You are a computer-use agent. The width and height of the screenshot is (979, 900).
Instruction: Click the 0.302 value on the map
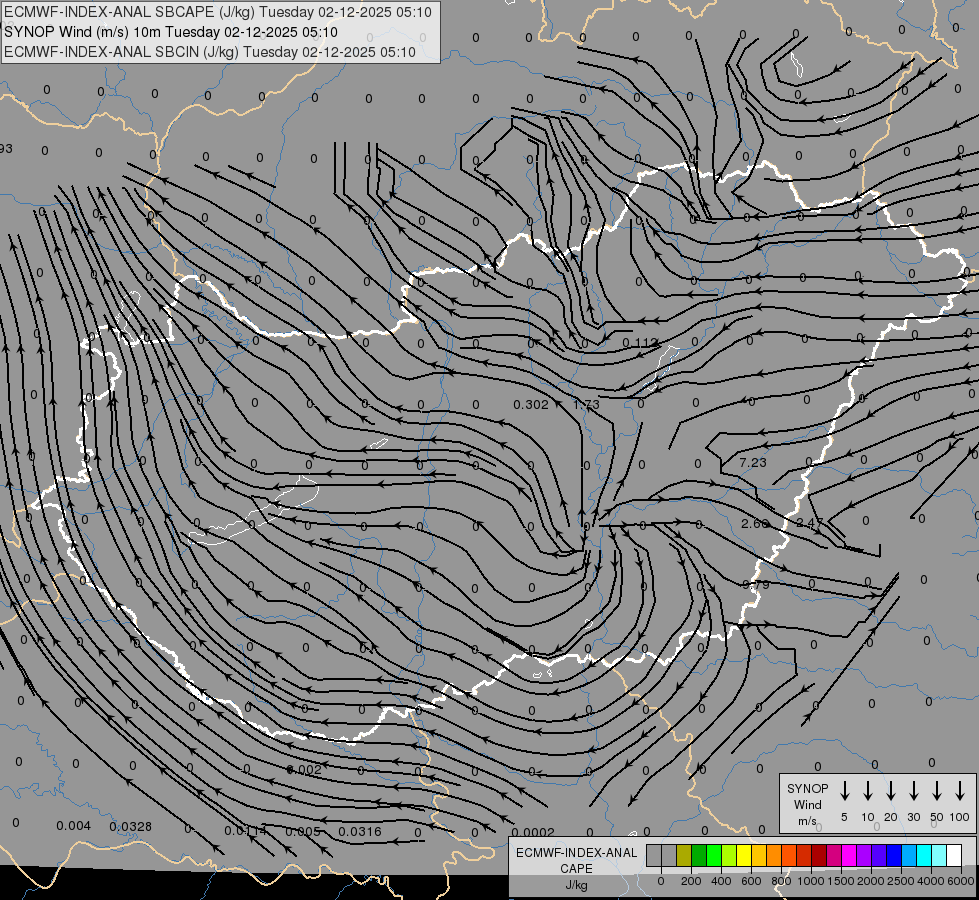(x=531, y=405)
